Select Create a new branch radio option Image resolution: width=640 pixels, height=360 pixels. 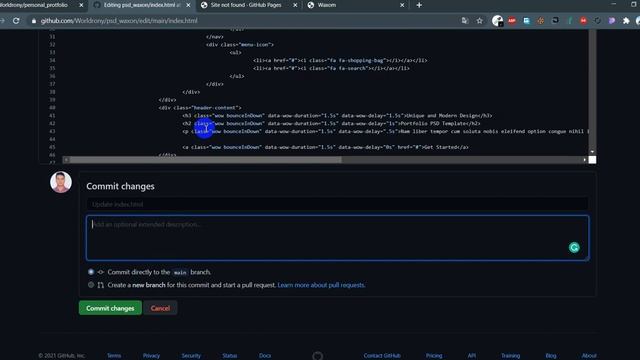coord(91,285)
